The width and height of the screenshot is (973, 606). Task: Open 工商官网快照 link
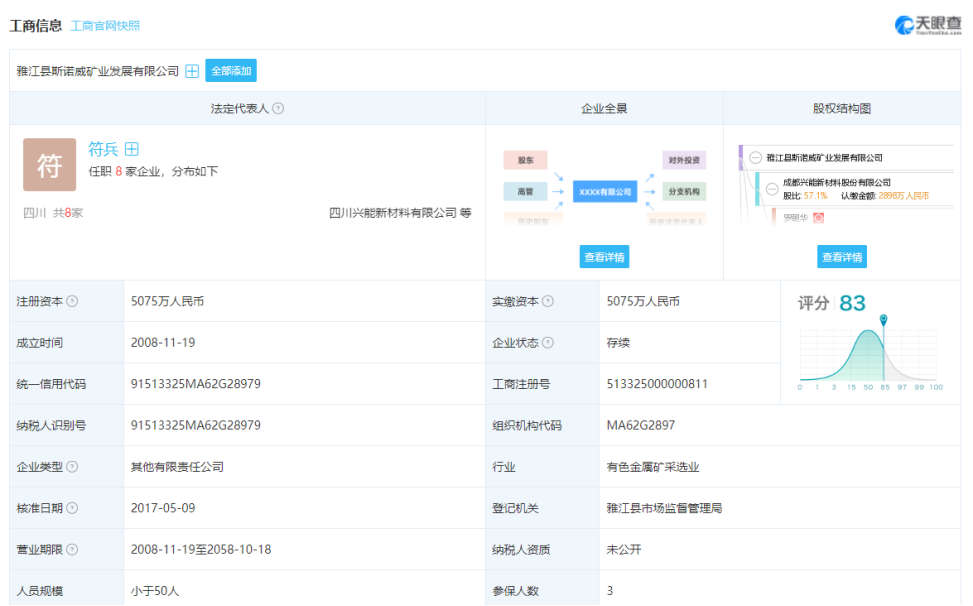(x=105, y=26)
